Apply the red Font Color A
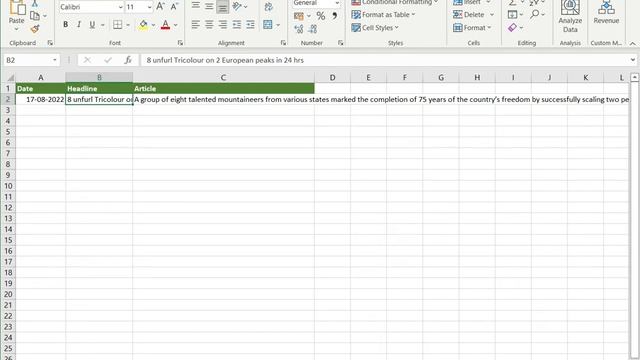This screenshot has height=360, width=640. point(165,25)
